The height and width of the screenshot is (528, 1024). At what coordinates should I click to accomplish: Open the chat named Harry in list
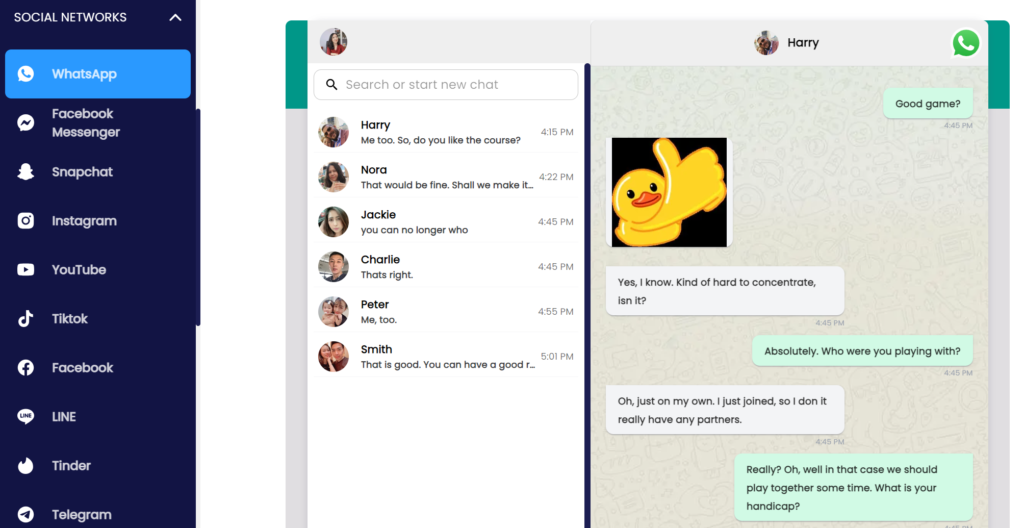coord(446,132)
